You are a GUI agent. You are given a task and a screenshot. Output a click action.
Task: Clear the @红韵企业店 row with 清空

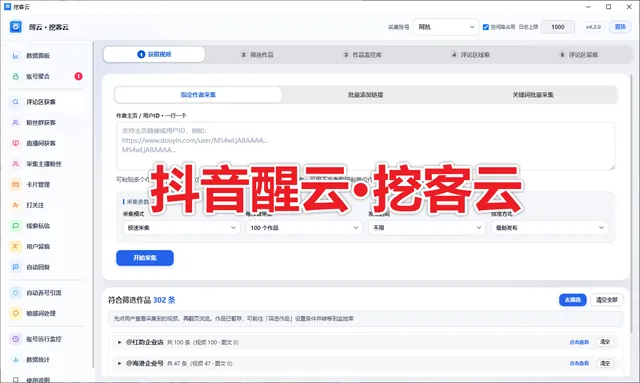pos(604,342)
